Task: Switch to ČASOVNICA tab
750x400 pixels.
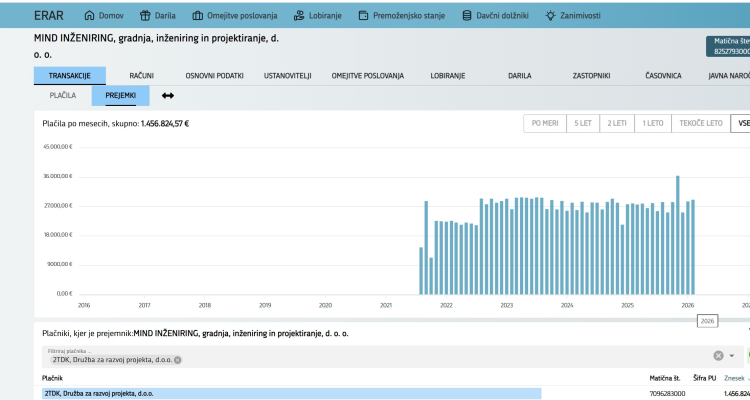Action: point(663,76)
